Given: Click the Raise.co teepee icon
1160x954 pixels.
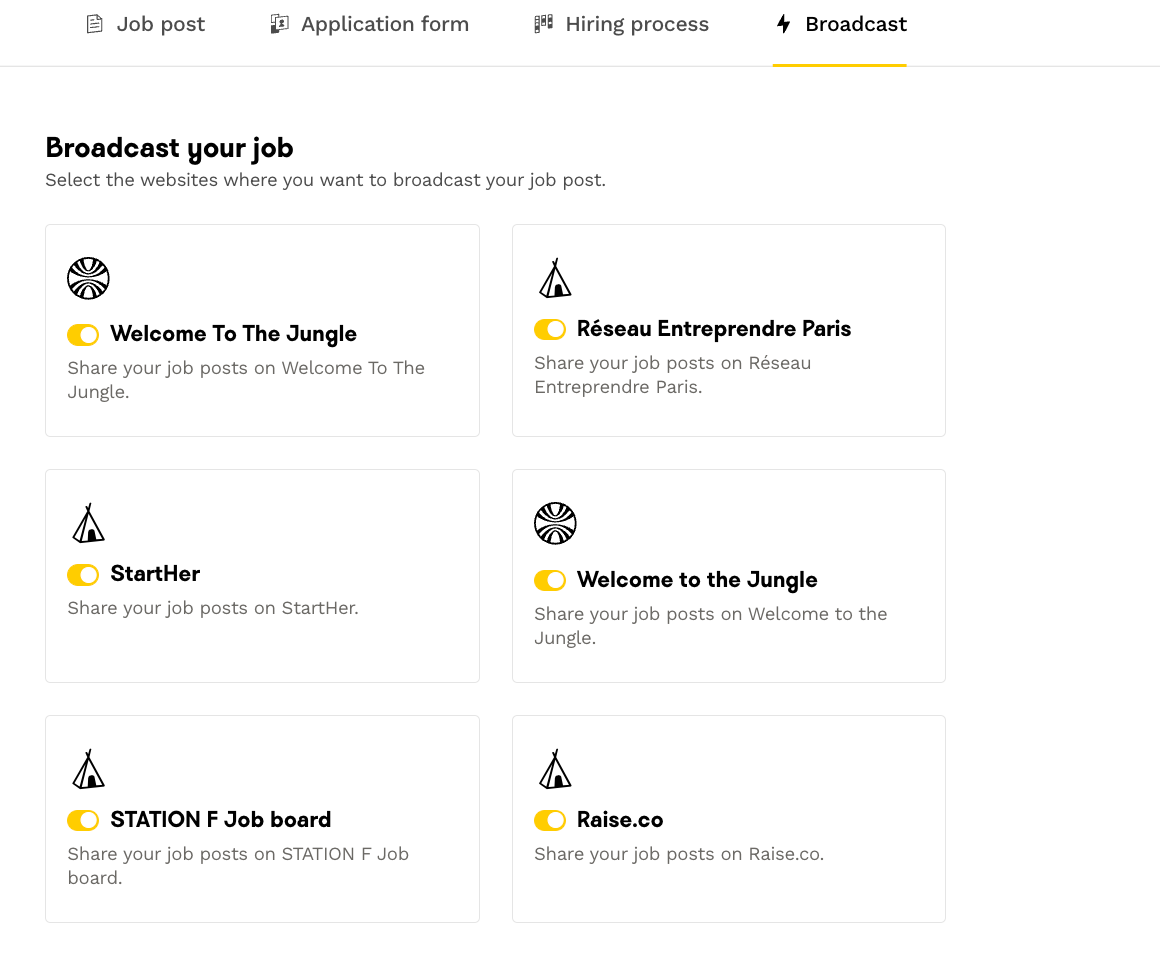Looking at the screenshot, I should [555, 769].
